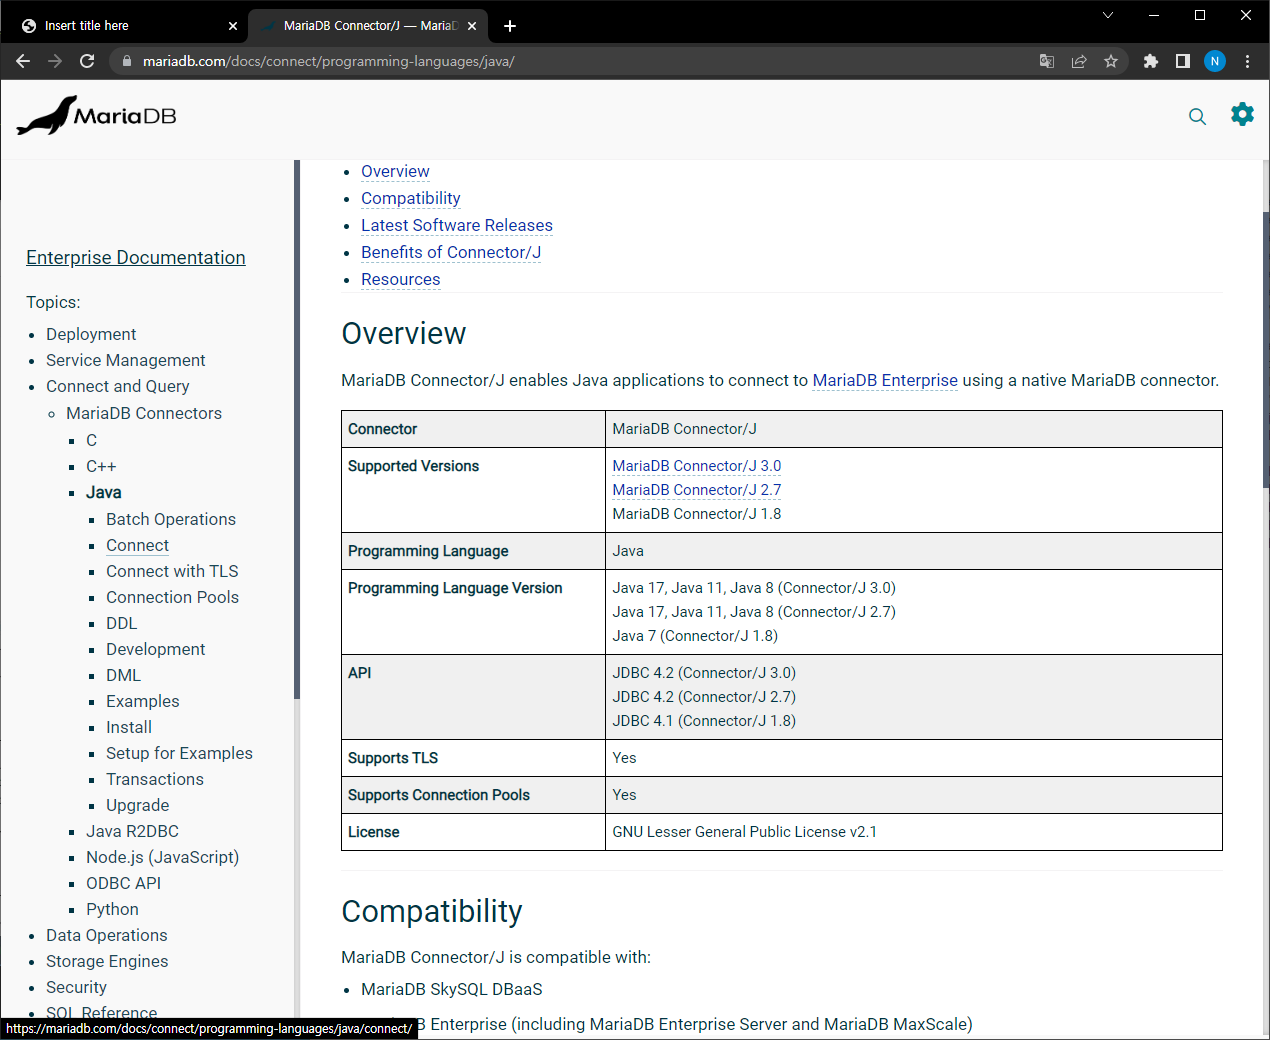Open MariaDB Connector/J 3.0 link
Screen dimensions: 1270x1040
point(697,466)
